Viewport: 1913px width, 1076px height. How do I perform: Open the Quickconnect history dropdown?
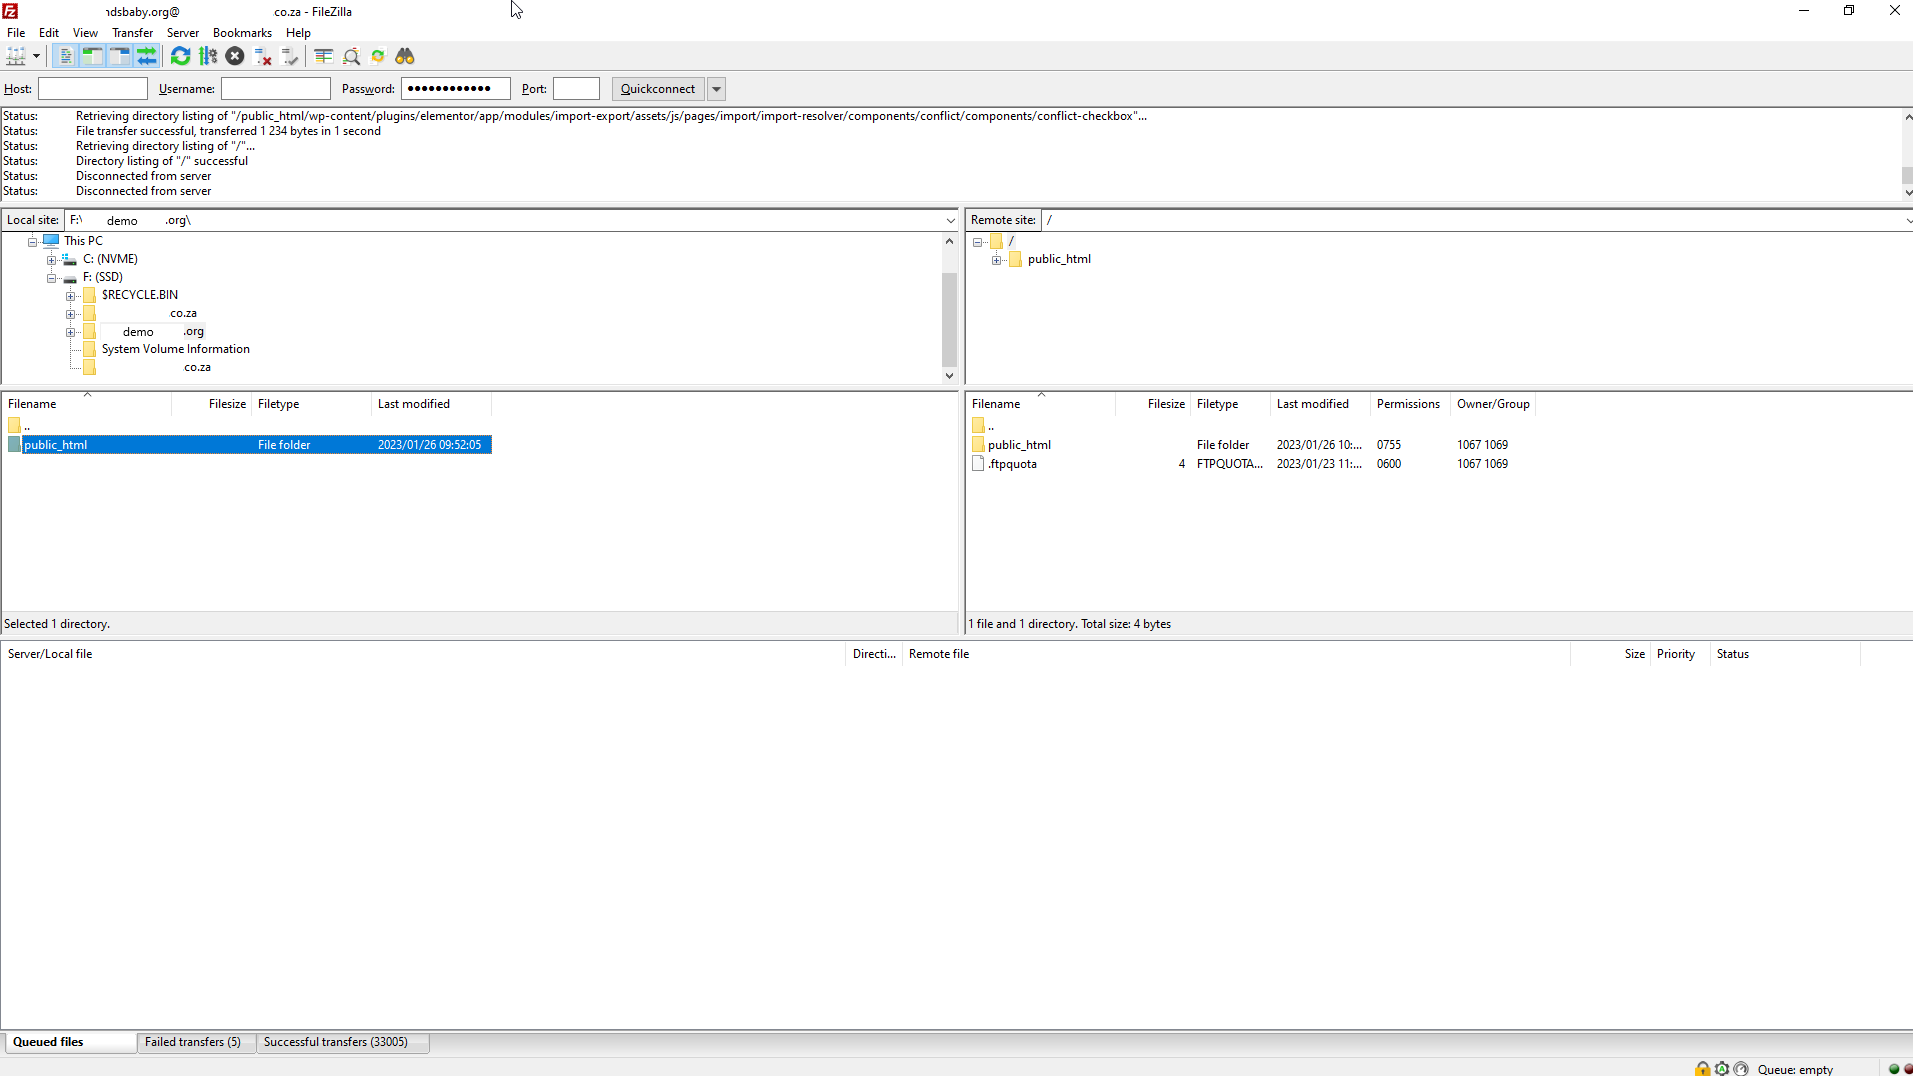(717, 89)
